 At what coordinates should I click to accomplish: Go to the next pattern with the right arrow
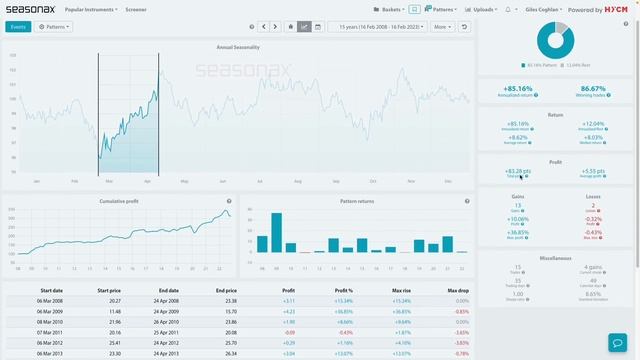[x=275, y=27]
